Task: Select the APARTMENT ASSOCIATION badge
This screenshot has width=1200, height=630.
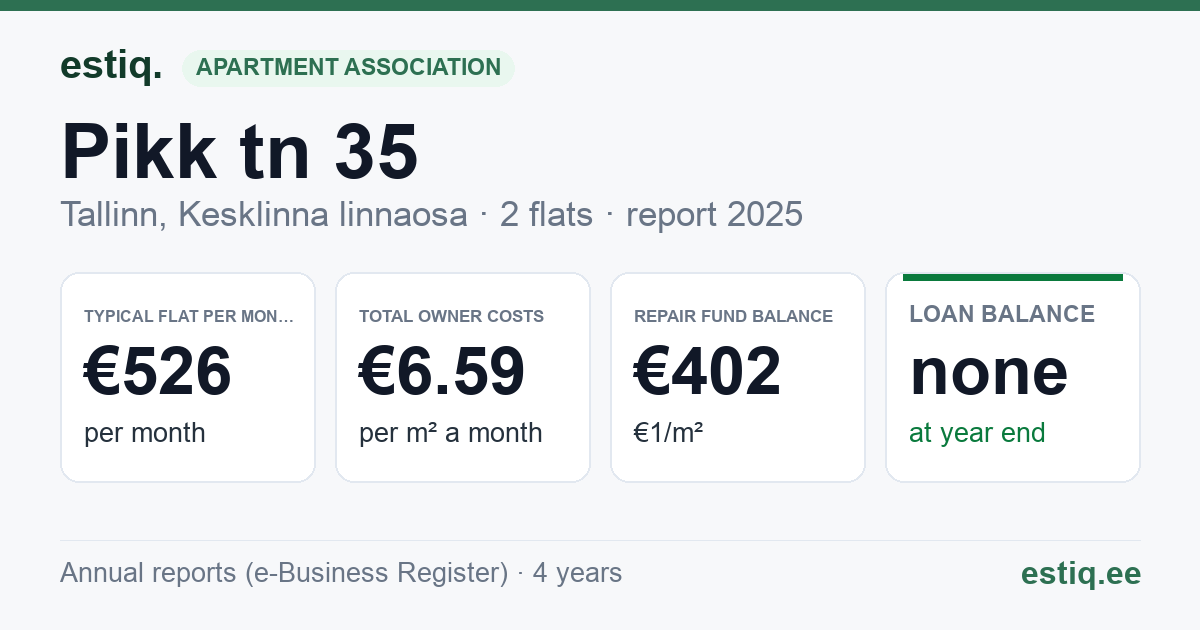Action: tap(348, 68)
